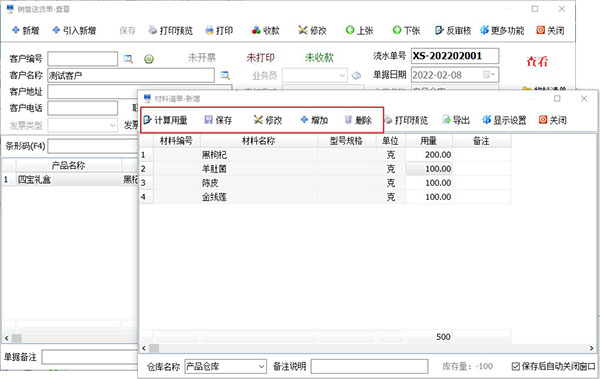This screenshot has height=379, width=600.
Task: Click the 羊肚菌 usage cell 100.00
Action: tap(429, 169)
